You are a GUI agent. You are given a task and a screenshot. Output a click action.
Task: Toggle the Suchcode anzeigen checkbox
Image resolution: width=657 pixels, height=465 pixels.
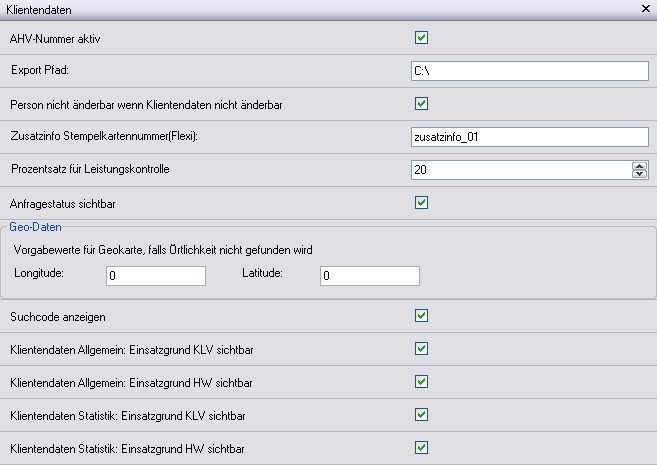click(421, 316)
